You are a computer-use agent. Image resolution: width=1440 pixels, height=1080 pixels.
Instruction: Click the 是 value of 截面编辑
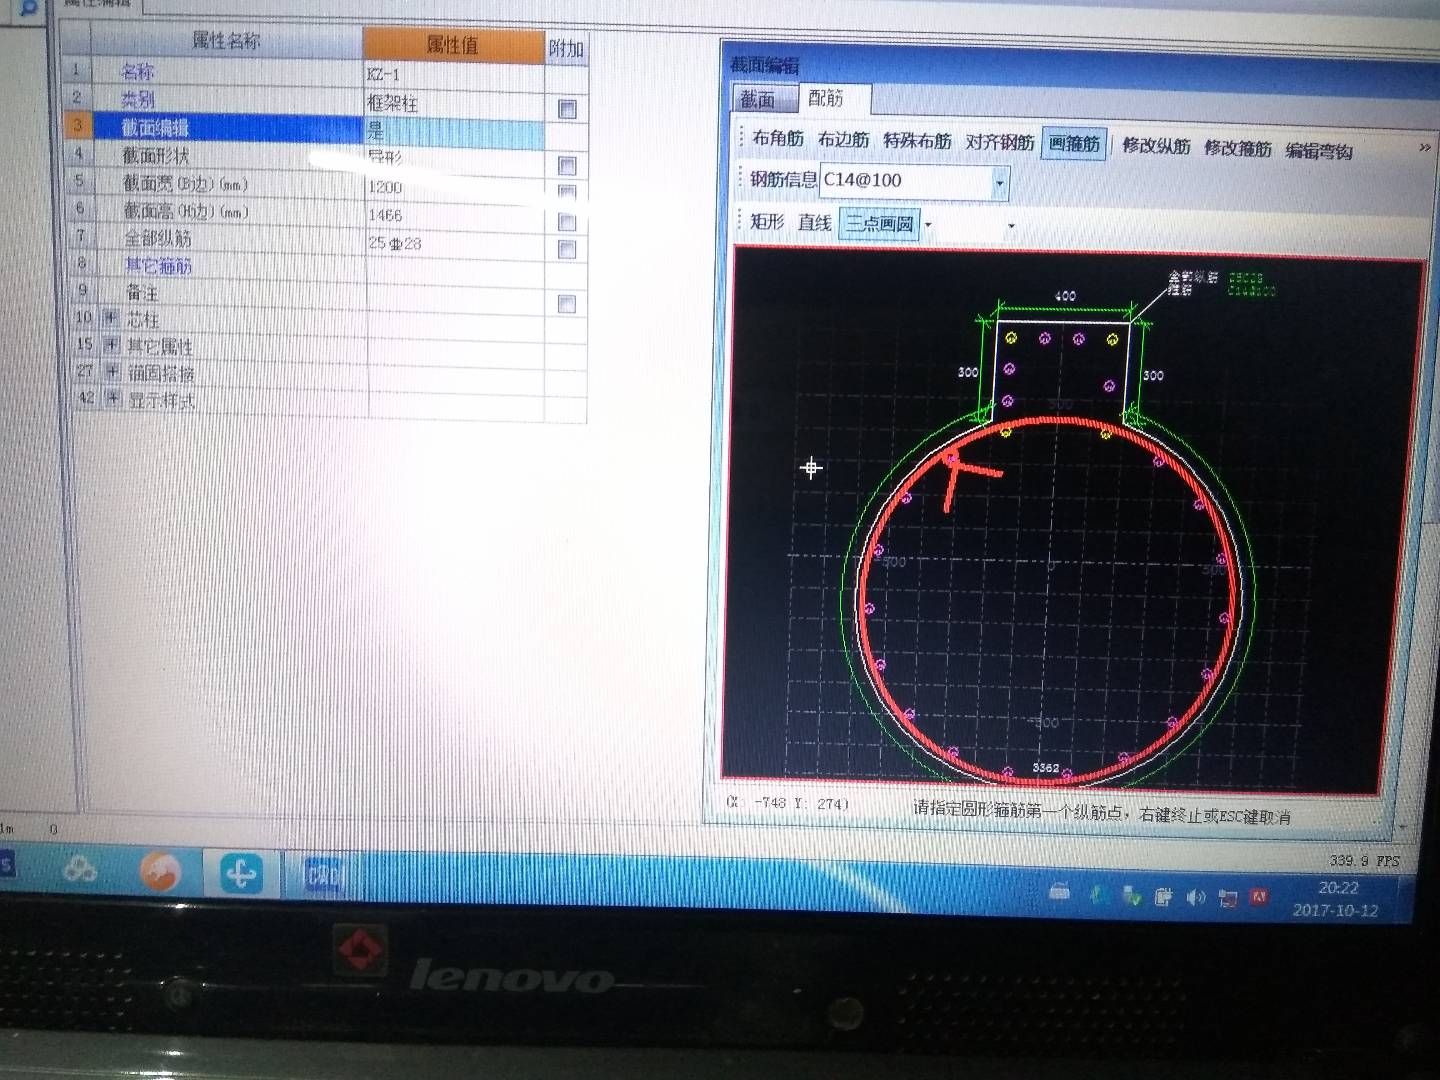tap(455, 130)
